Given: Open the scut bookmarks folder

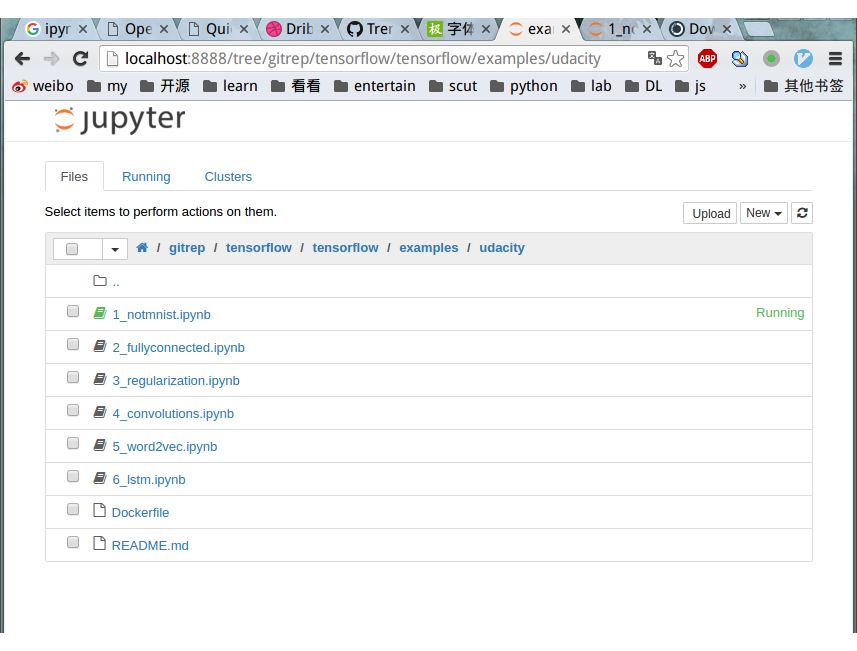Looking at the screenshot, I should [x=453, y=86].
